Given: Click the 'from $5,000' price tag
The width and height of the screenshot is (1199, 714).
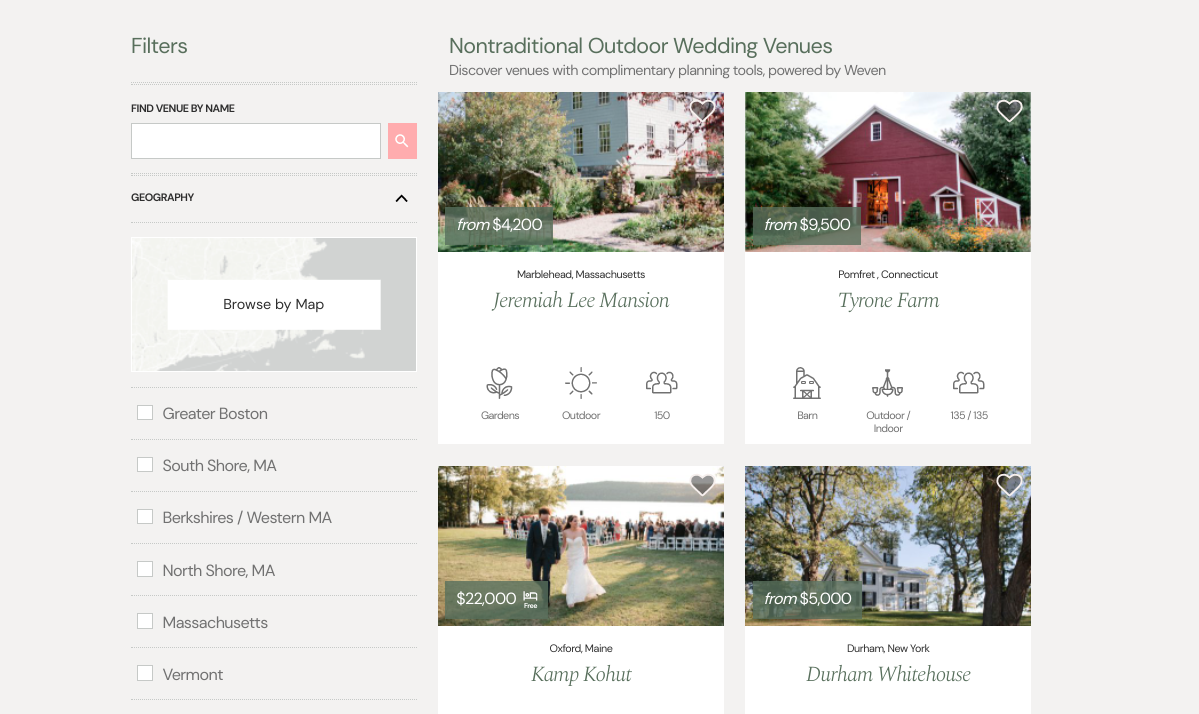Looking at the screenshot, I should point(807,599).
